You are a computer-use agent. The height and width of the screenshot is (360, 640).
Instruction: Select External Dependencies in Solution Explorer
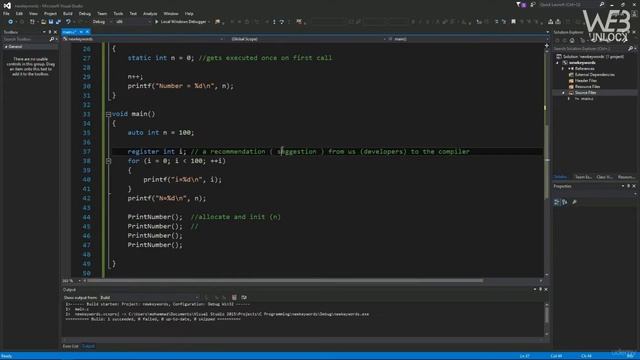[x=594, y=75]
